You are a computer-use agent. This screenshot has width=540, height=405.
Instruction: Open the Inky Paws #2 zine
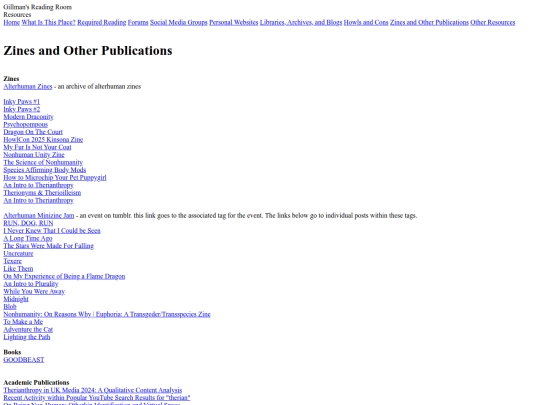(21, 109)
